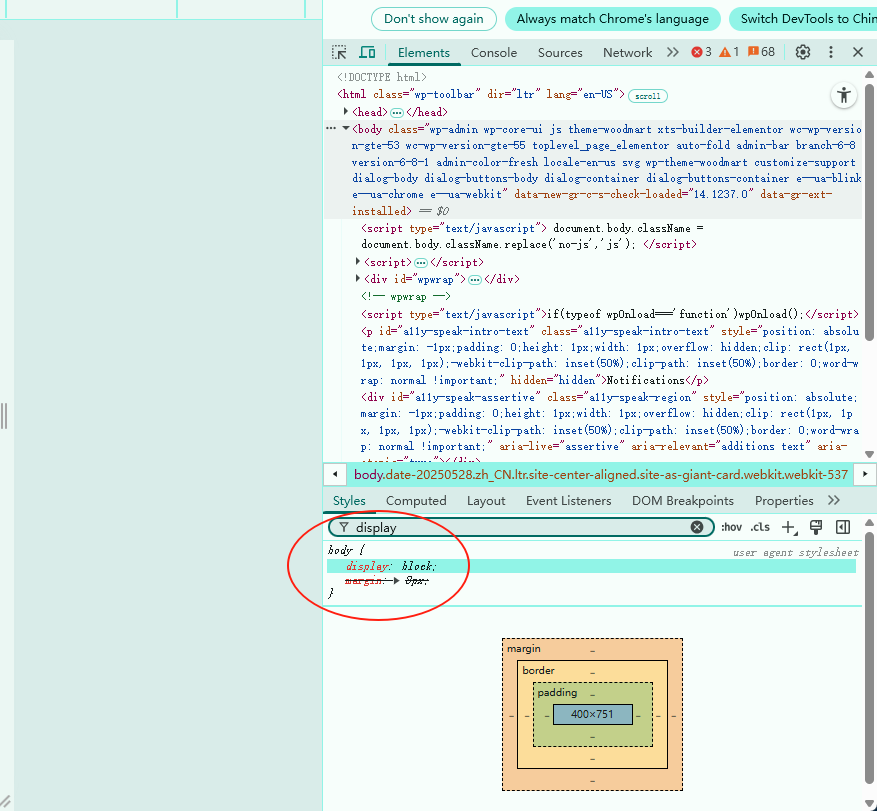Expand the div#wpwrap tree node
Screen dimensions: 877x811
(x=359, y=279)
